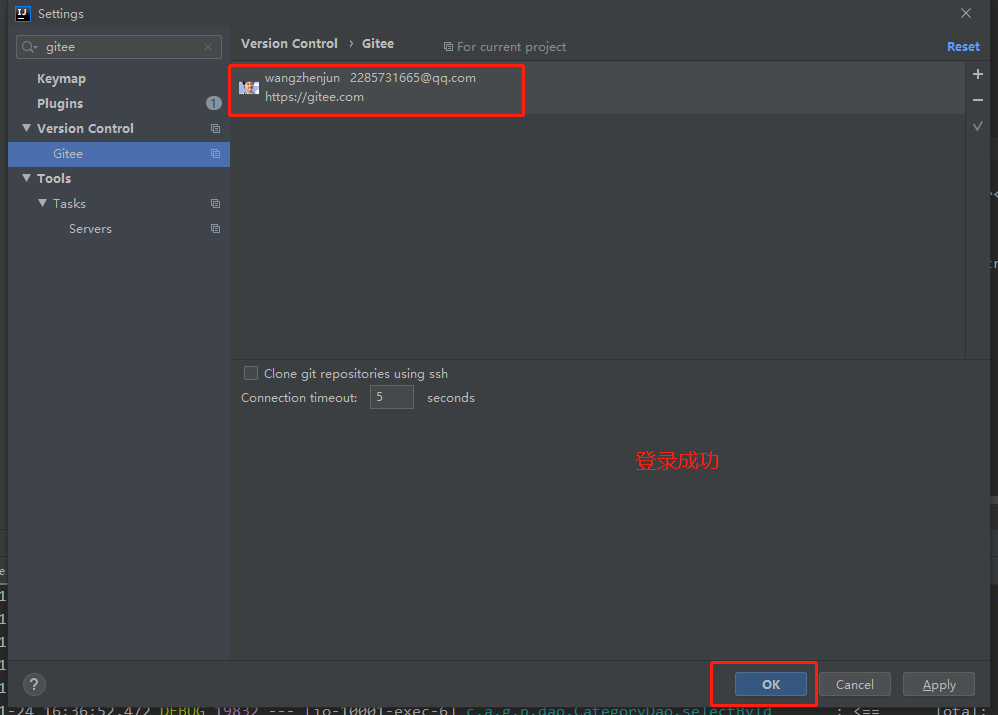Select the wangzhenjun account entry
Screen dimensions: 998x715
coord(376,88)
